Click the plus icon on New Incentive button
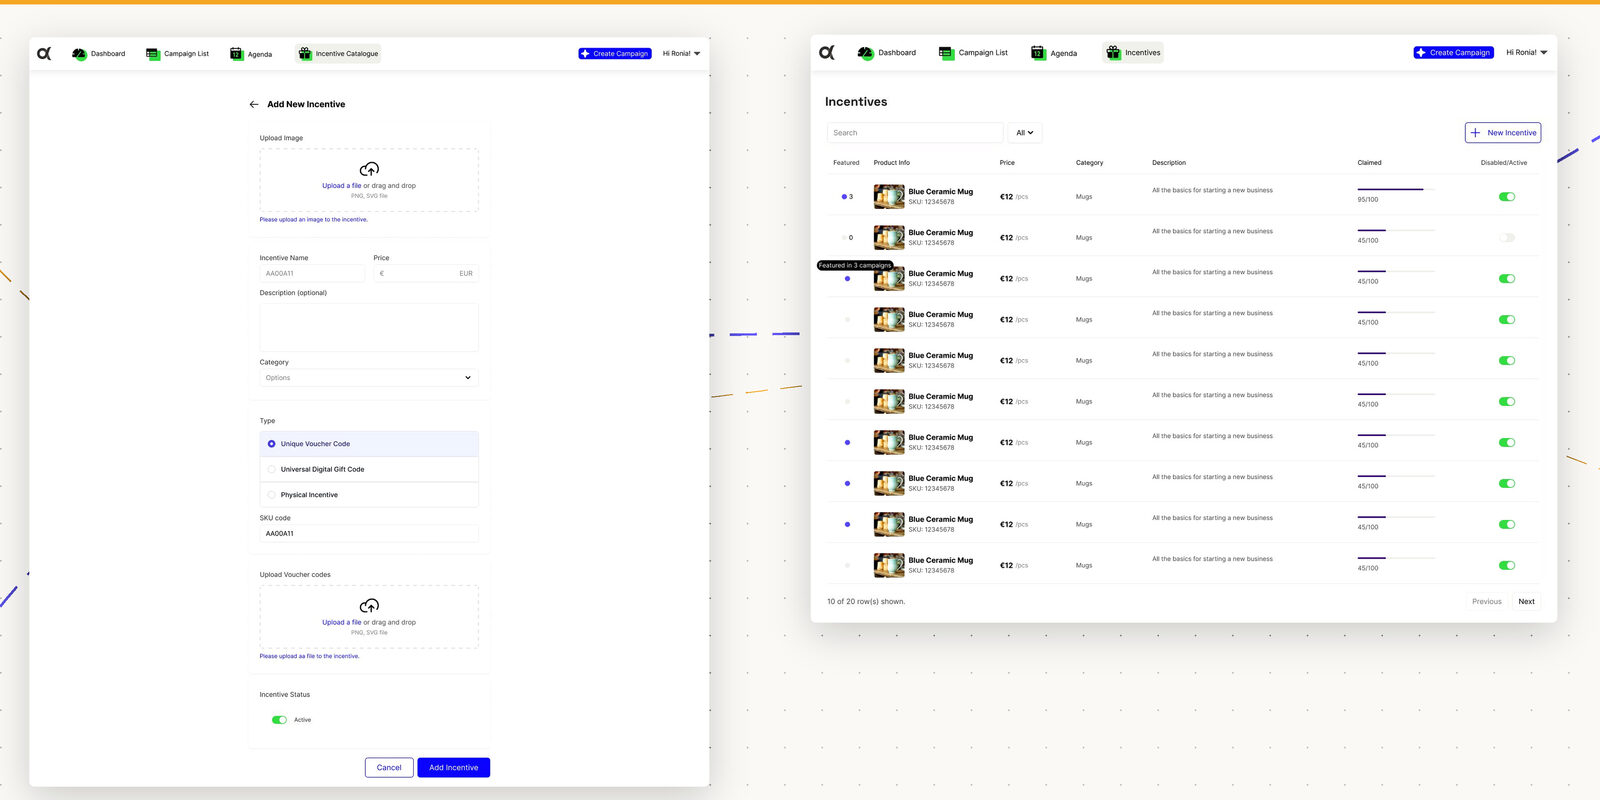Image resolution: width=1600 pixels, height=800 pixels. 1476,133
